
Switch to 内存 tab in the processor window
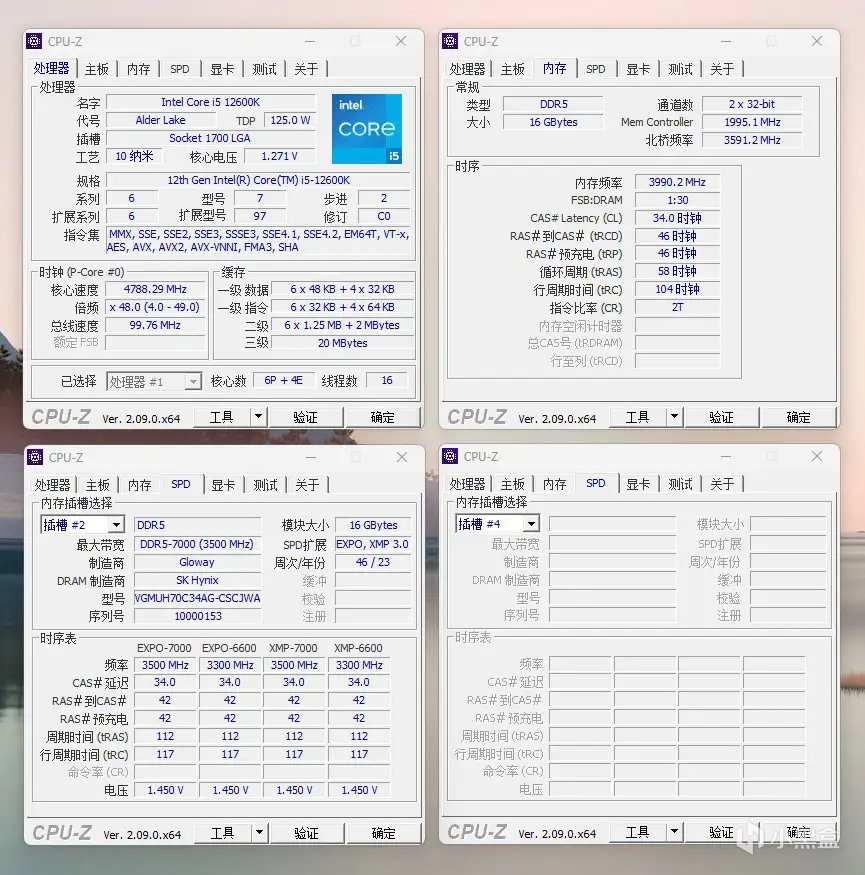pyautogui.click(x=138, y=69)
